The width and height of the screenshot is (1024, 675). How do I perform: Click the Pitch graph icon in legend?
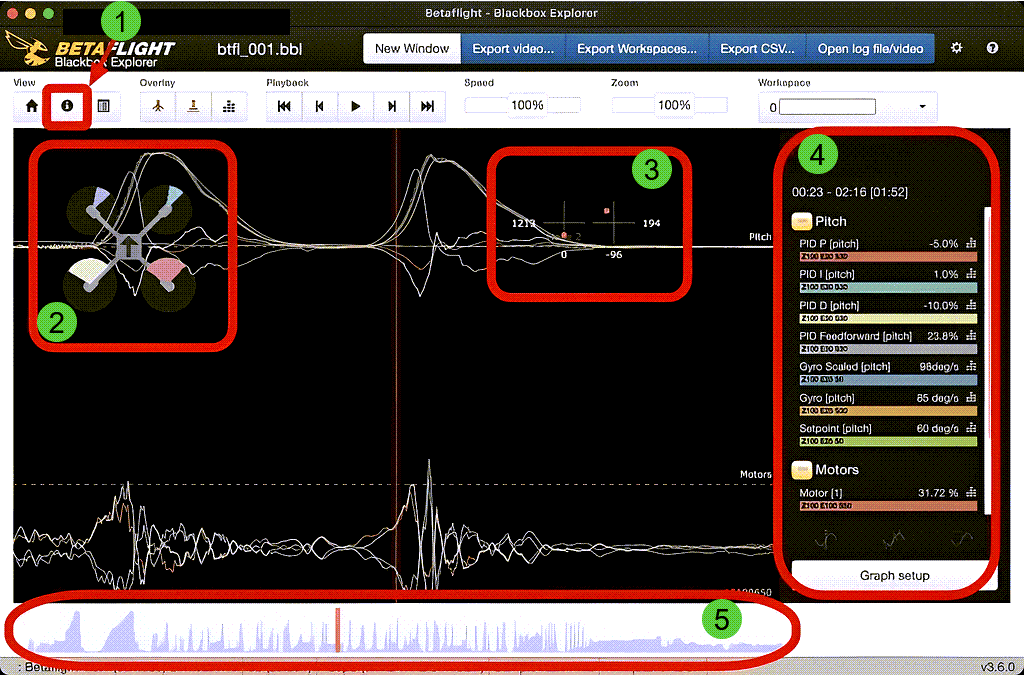pos(801,221)
